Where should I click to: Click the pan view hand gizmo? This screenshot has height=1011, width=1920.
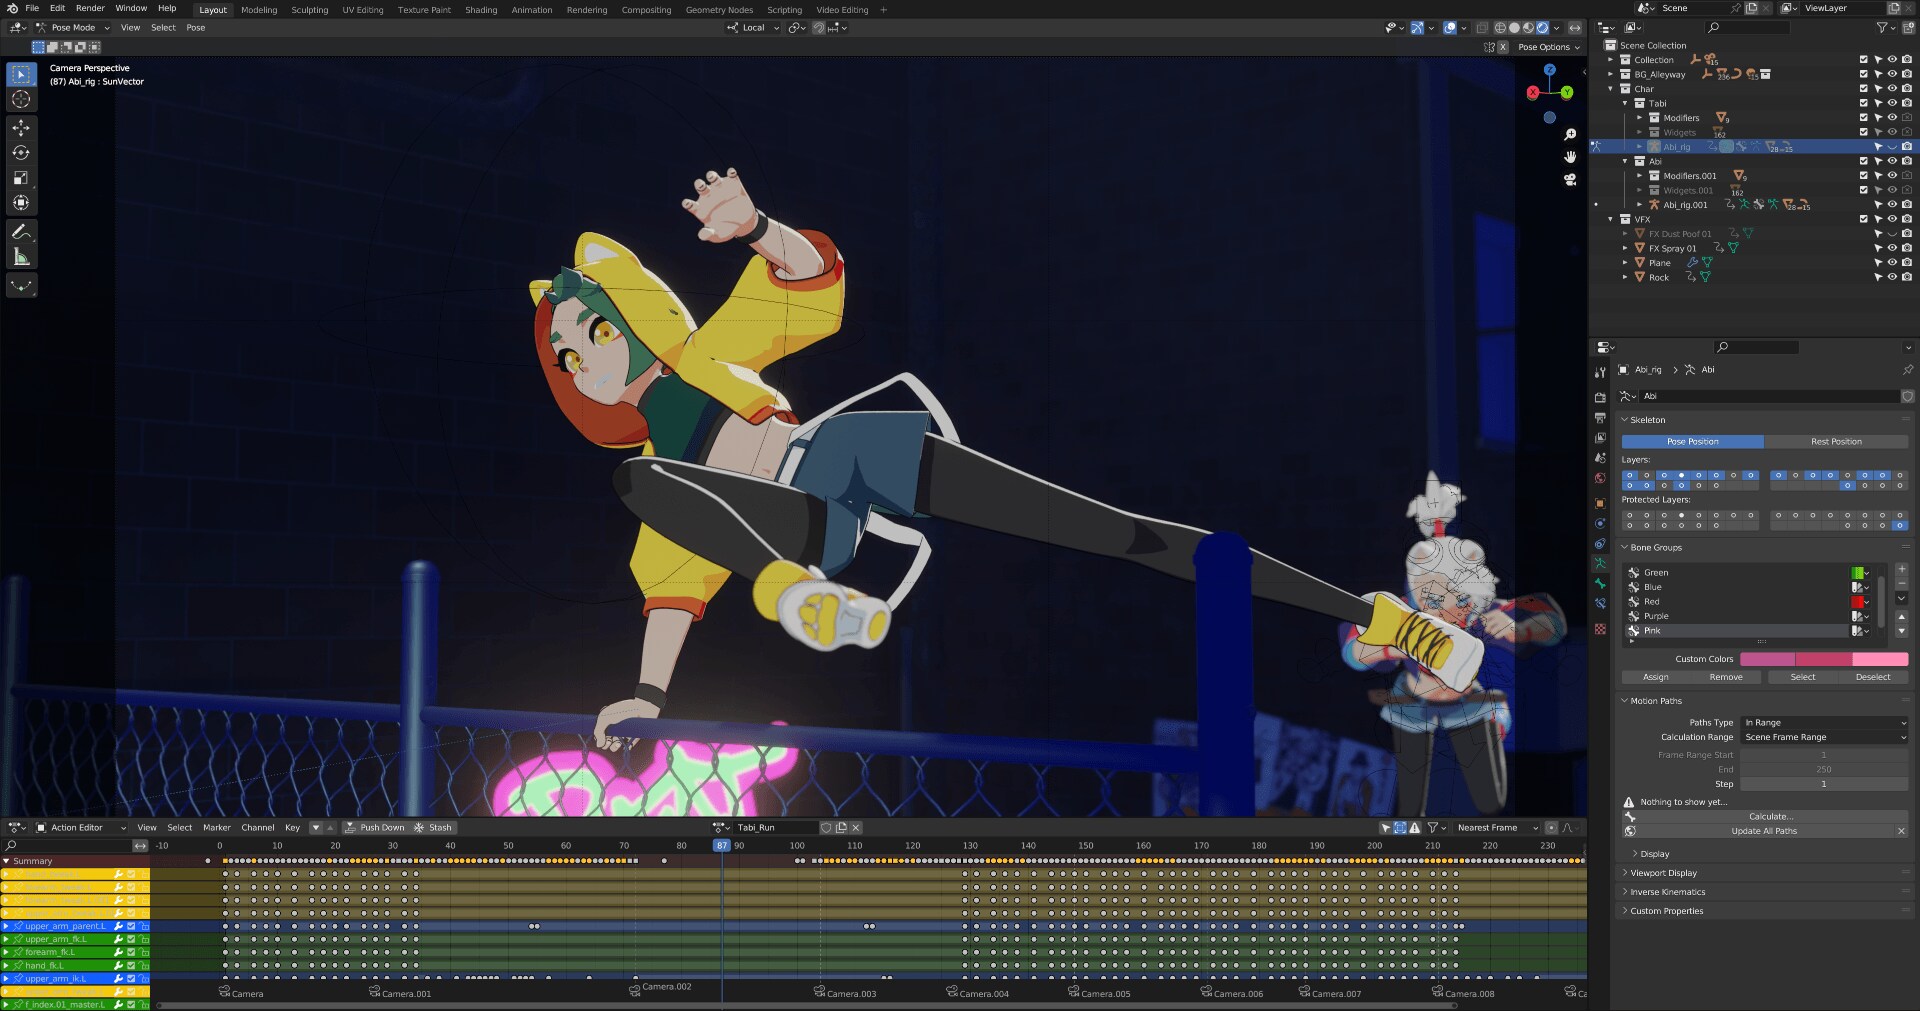click(1570, 157)
